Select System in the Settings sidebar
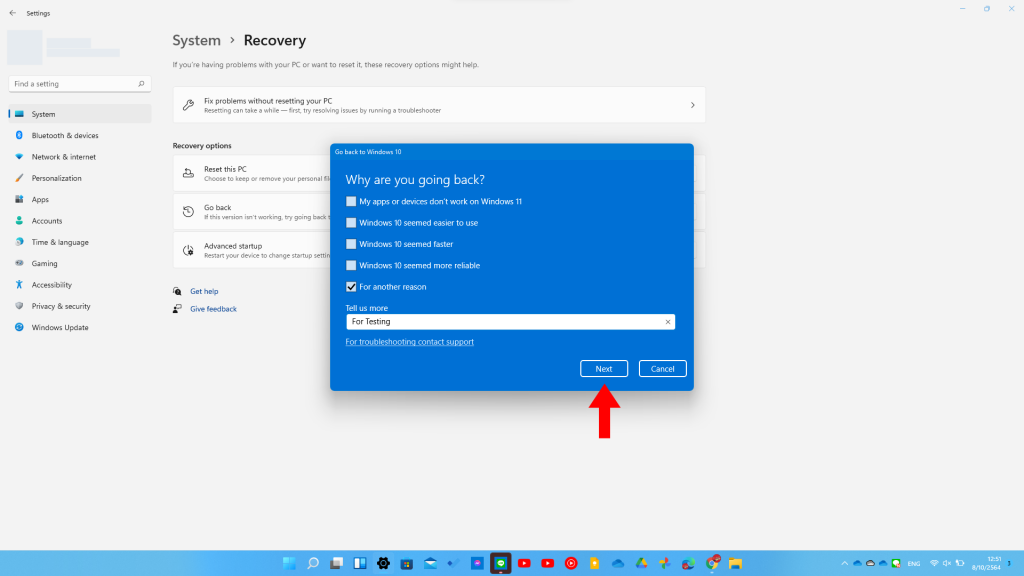The height and width of the screenshot is (576, 1024). 80,114
